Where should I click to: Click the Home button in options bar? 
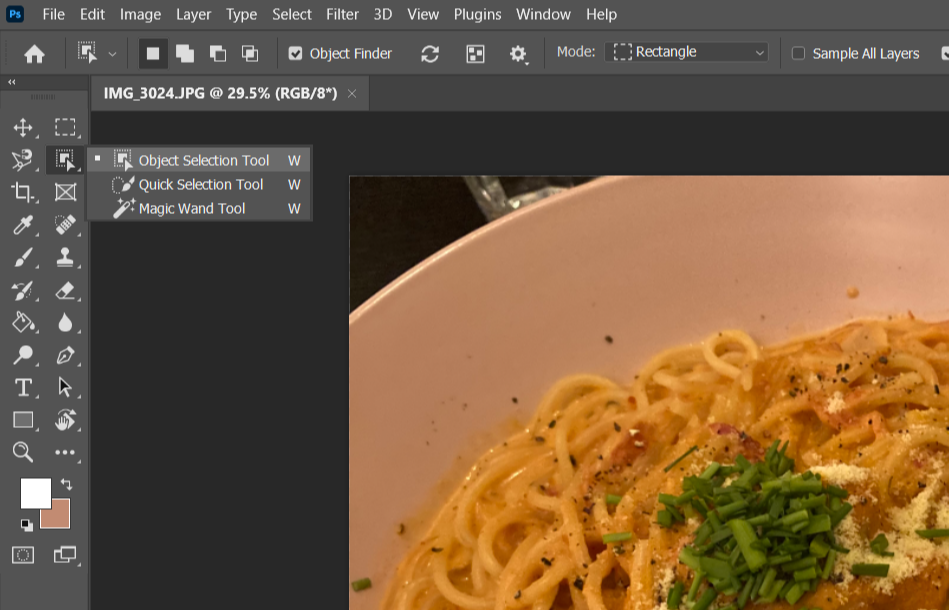click(x=34, y=54)
